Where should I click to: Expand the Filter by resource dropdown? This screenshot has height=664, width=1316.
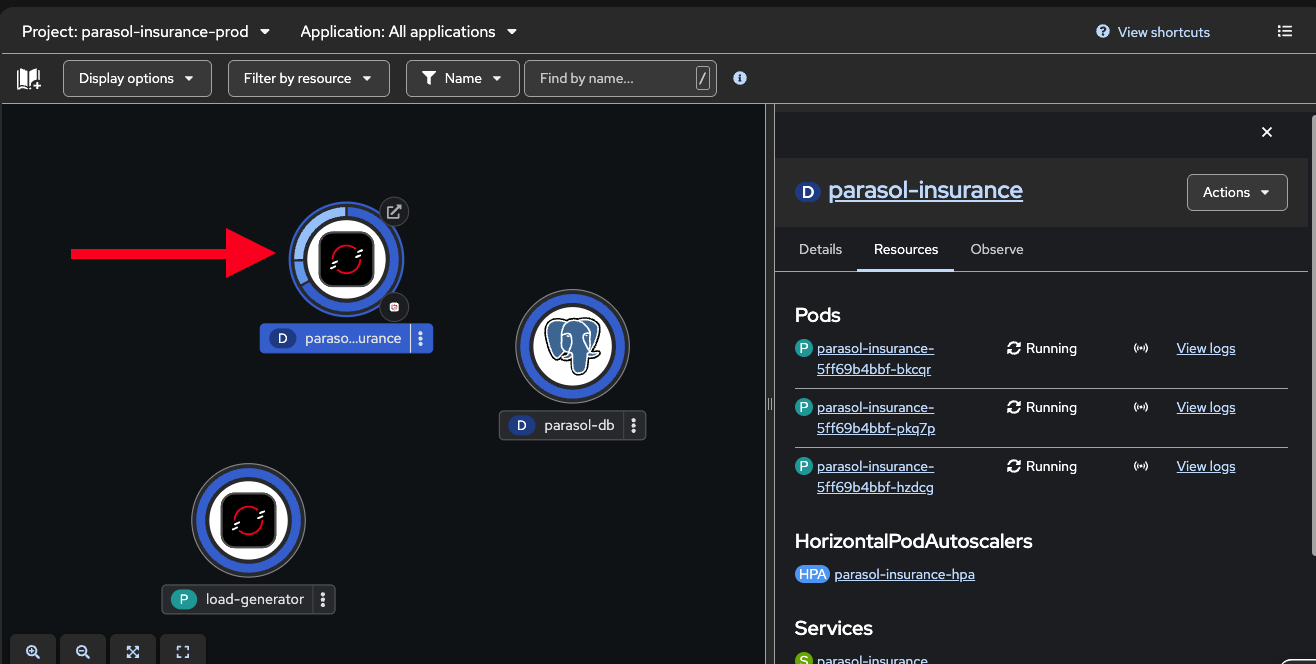click(x=308, y=78)
